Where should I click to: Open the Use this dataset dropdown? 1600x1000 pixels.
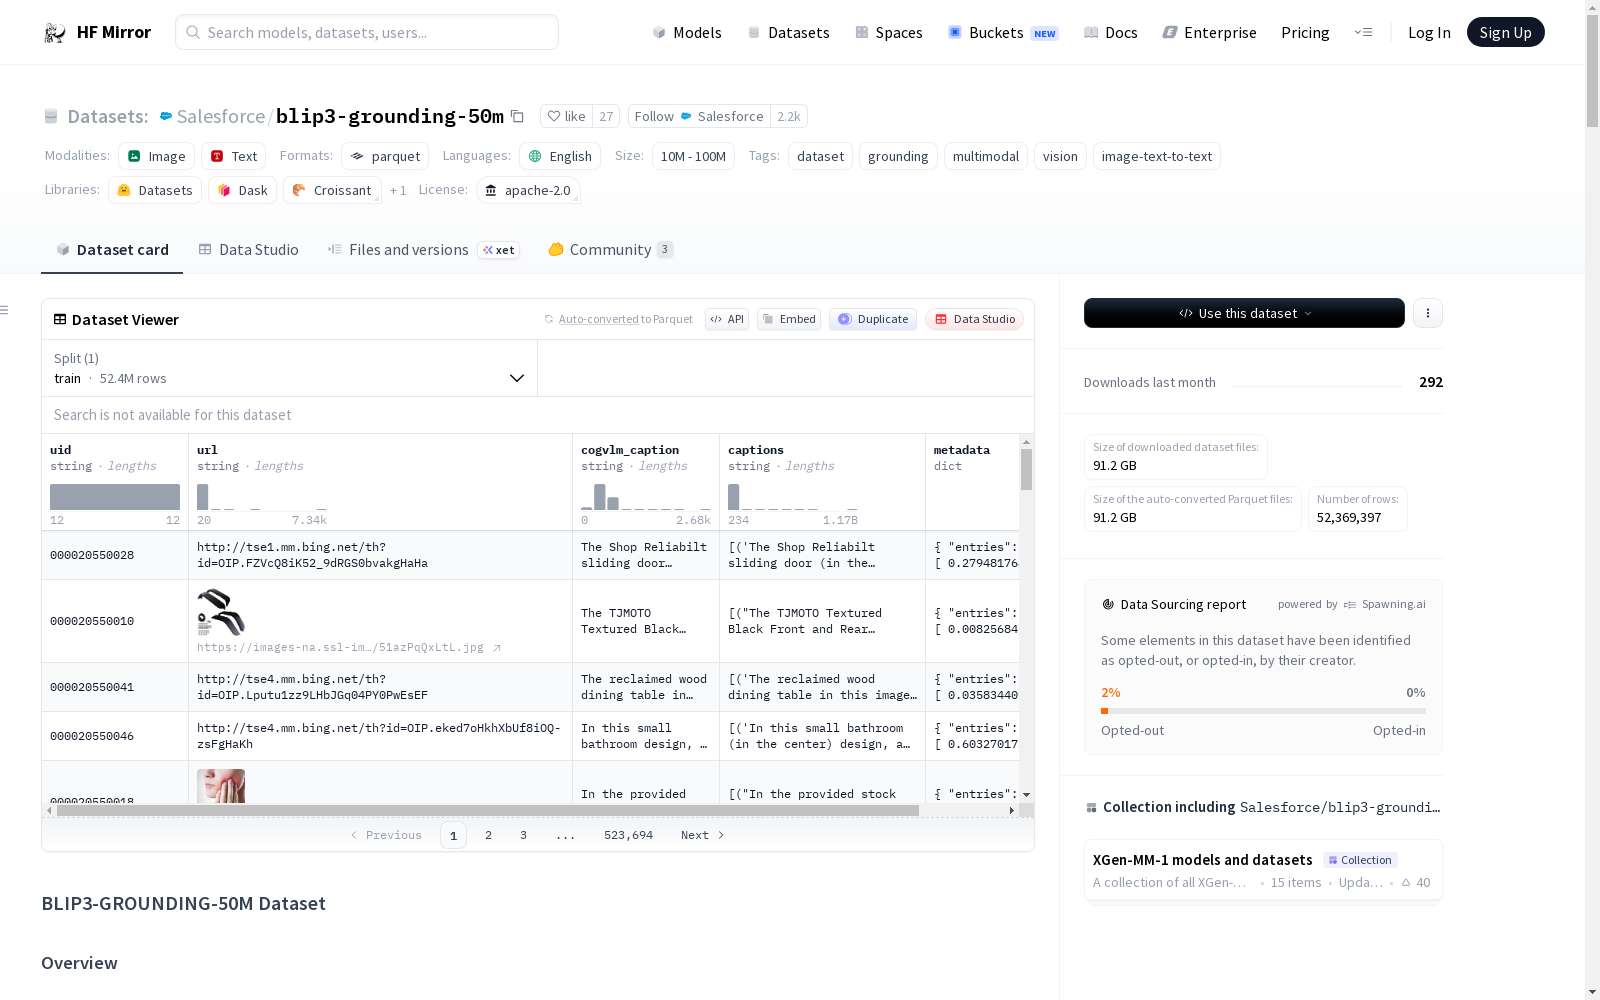coord(1244,313)
